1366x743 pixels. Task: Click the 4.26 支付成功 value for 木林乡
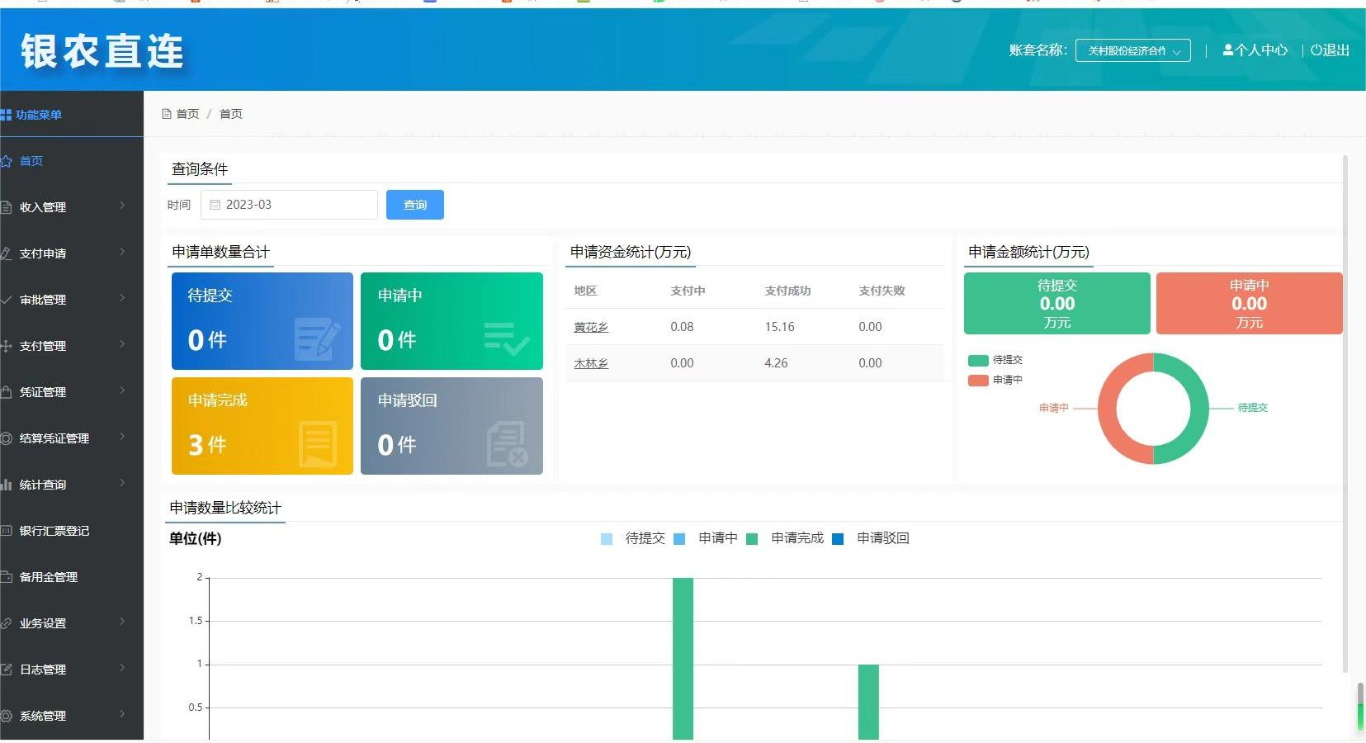pos(776,363)
